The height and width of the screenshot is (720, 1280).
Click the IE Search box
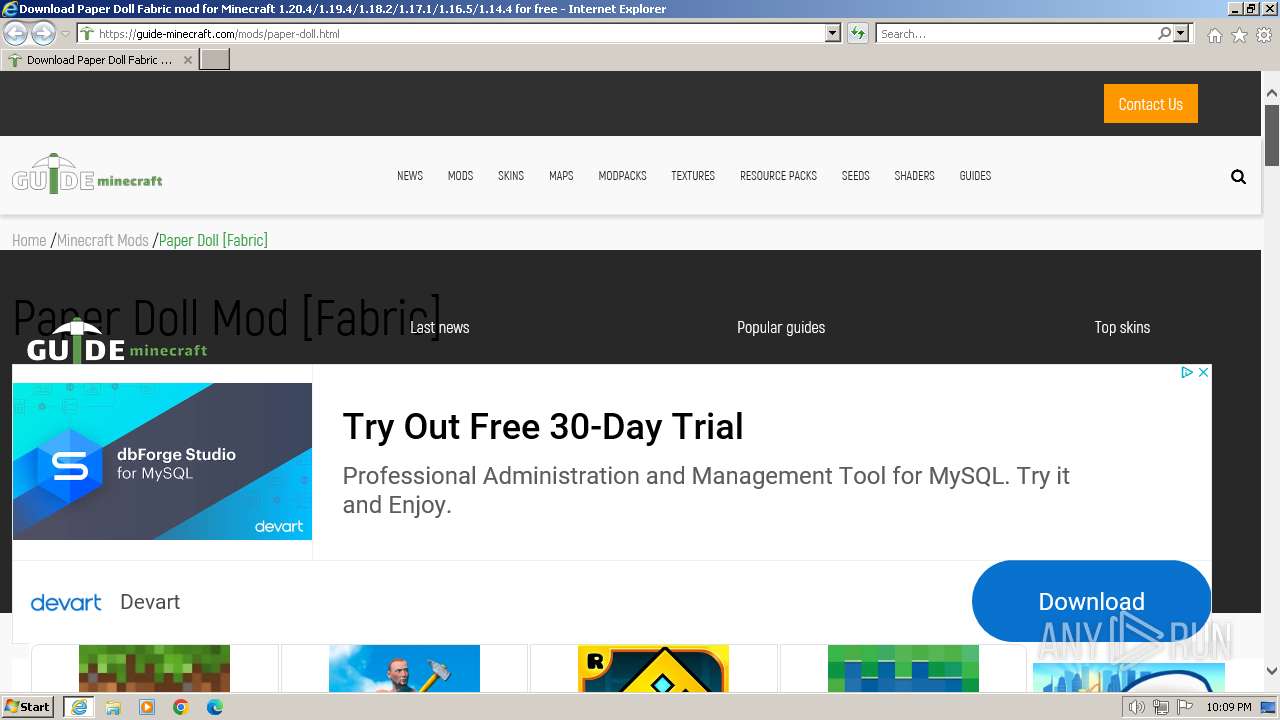[x=1016, y=34]
